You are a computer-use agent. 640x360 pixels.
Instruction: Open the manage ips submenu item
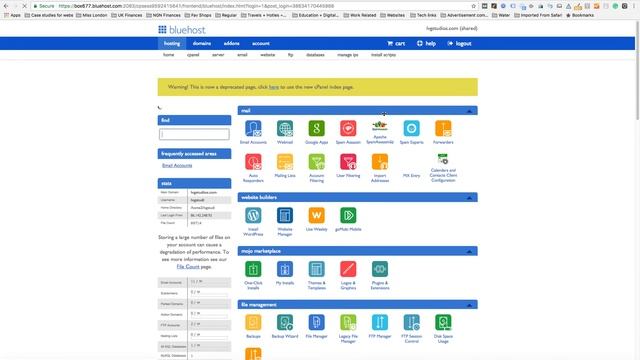348,55
